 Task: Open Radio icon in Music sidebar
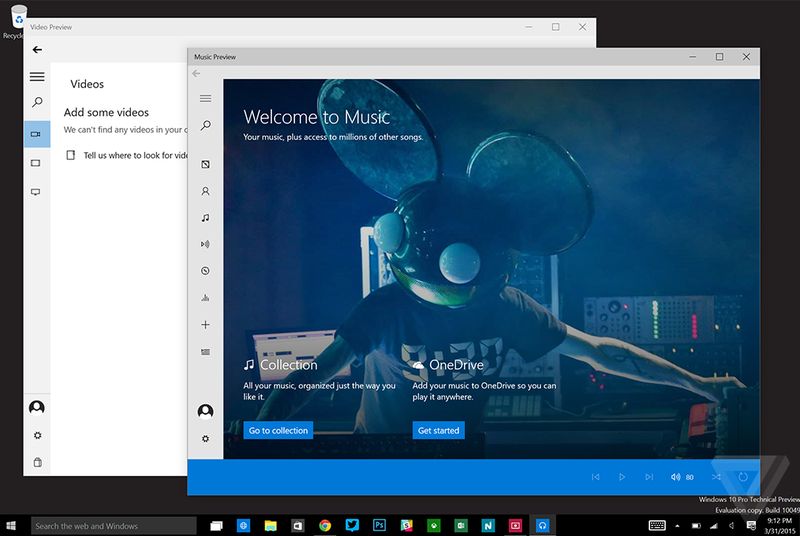[x=206, y=244]
